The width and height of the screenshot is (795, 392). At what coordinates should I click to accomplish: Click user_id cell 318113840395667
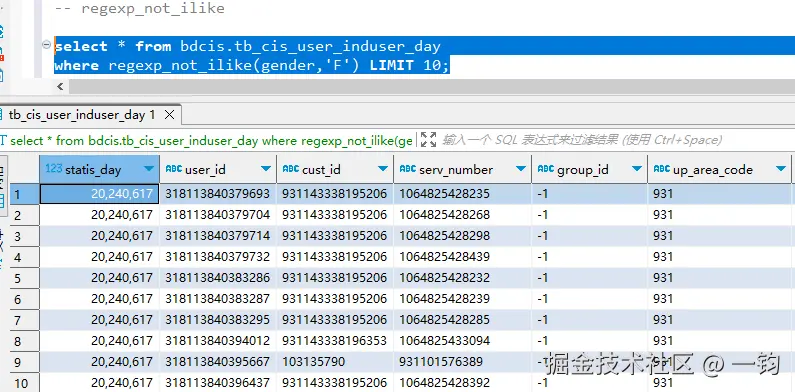[218, 362]
